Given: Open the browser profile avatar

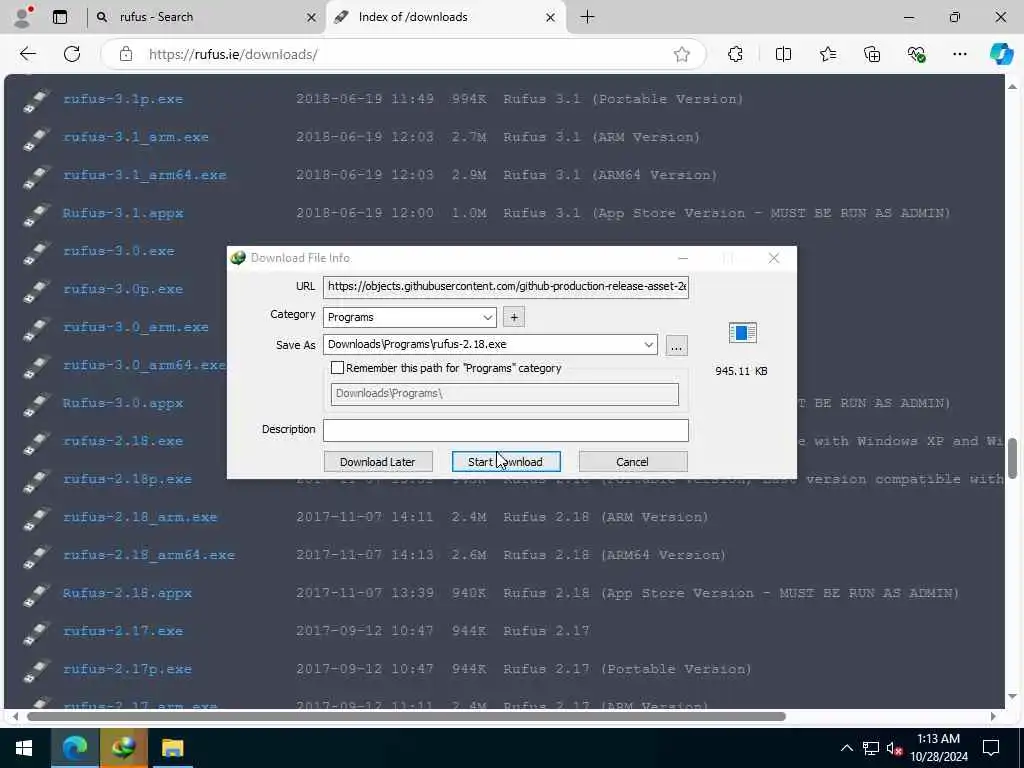Looking at the screenshot, I should 23,17.
